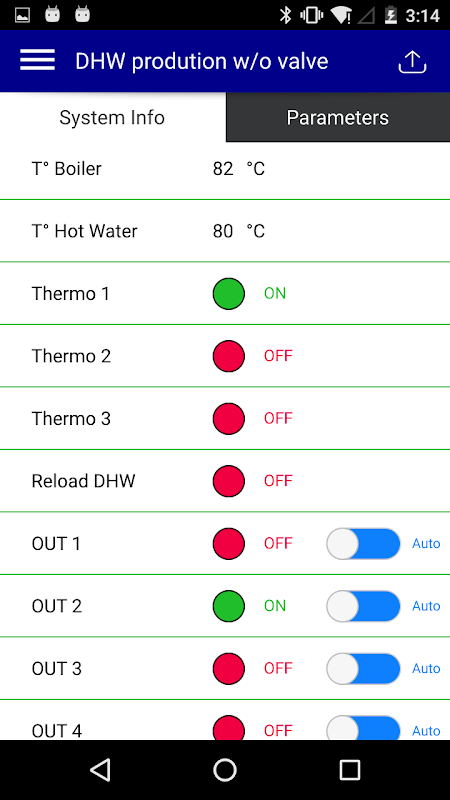Toggle the OUT 1 Auto switch

(363, 544)
